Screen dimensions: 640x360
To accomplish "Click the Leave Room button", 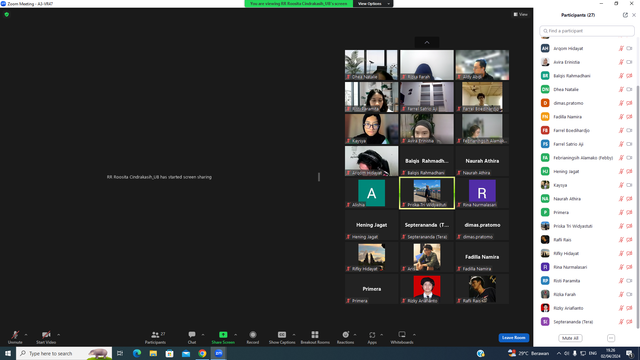I will (513, 338).
